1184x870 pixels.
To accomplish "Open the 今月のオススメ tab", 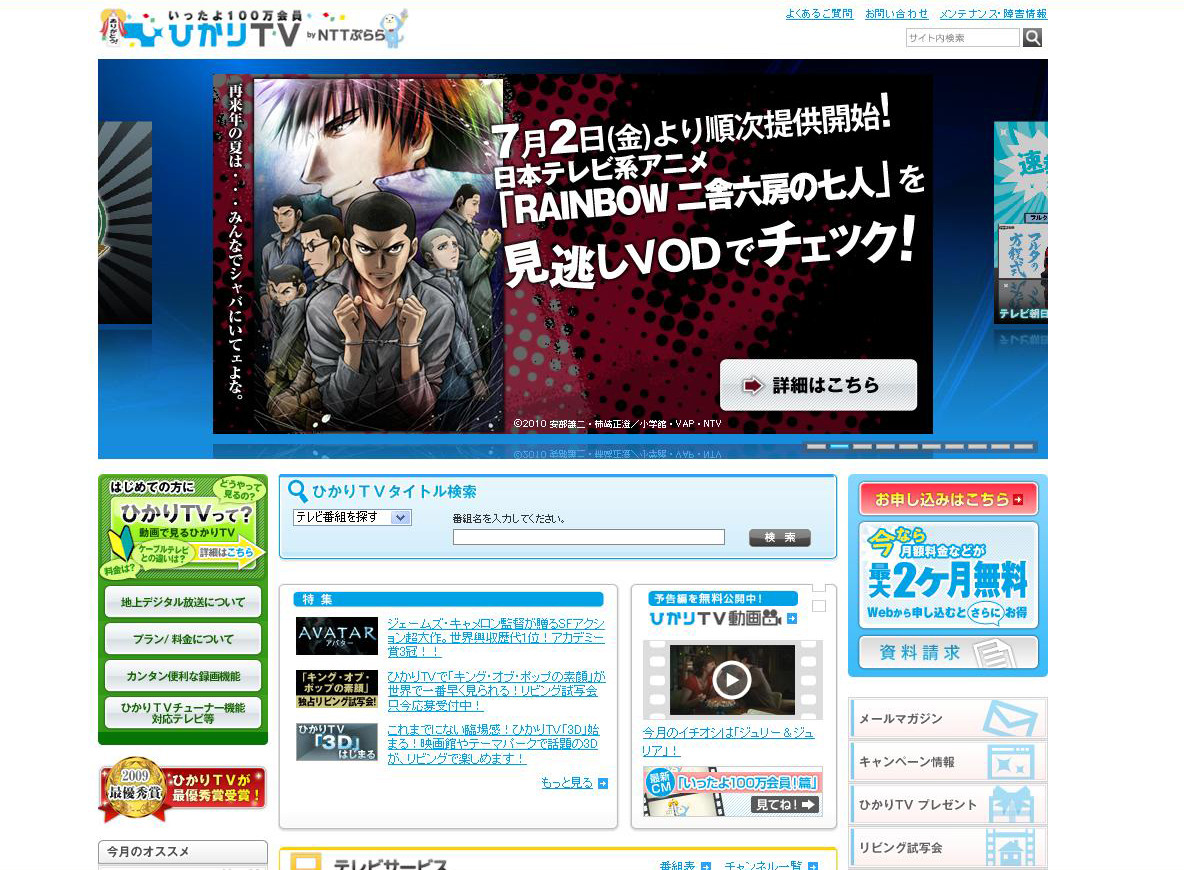I will pos(183,851).
